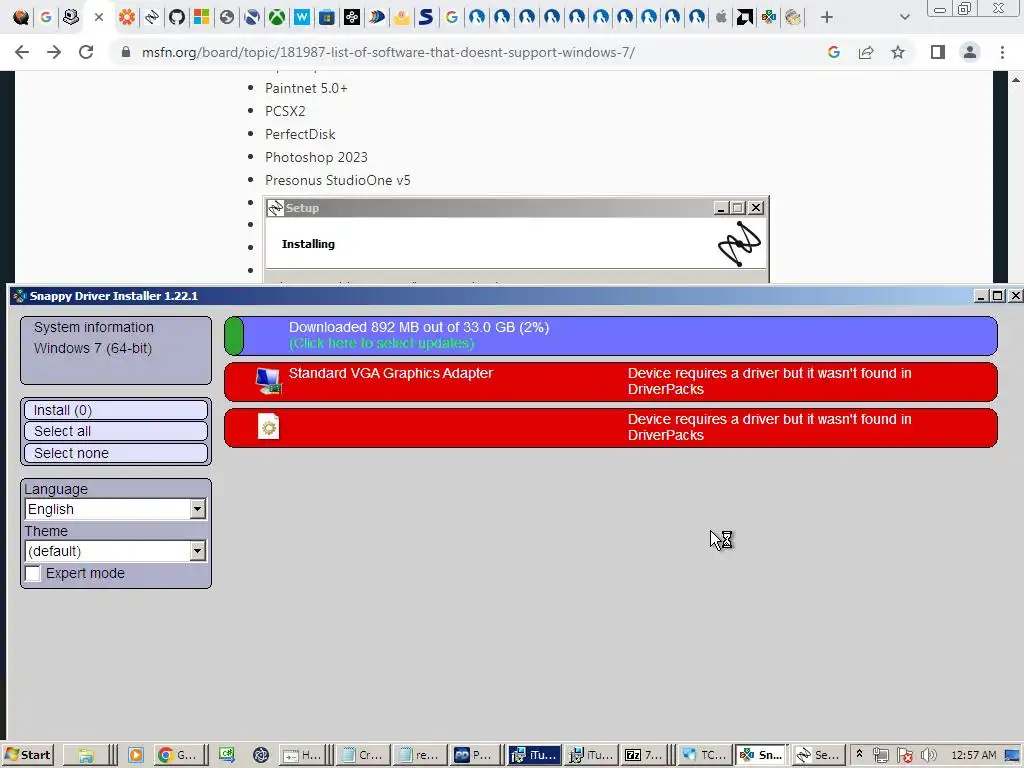Switch to the Xbox browser tab
Image resolution: width=1024 pixels, height=768 pixels.
[277, 17]
